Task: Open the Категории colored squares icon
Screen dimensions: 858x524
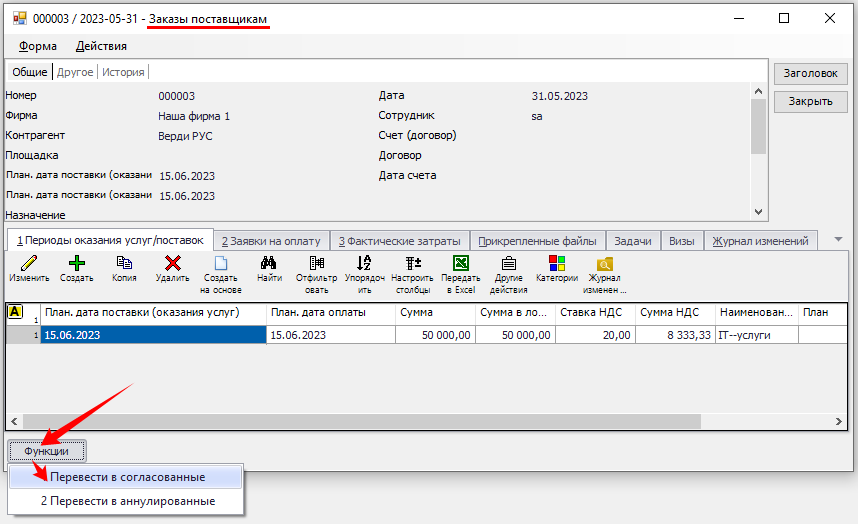Action: point(557,264)
